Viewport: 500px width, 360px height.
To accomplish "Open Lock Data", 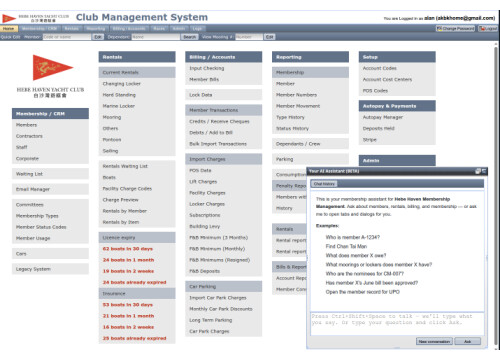I will tap(201, 95).
